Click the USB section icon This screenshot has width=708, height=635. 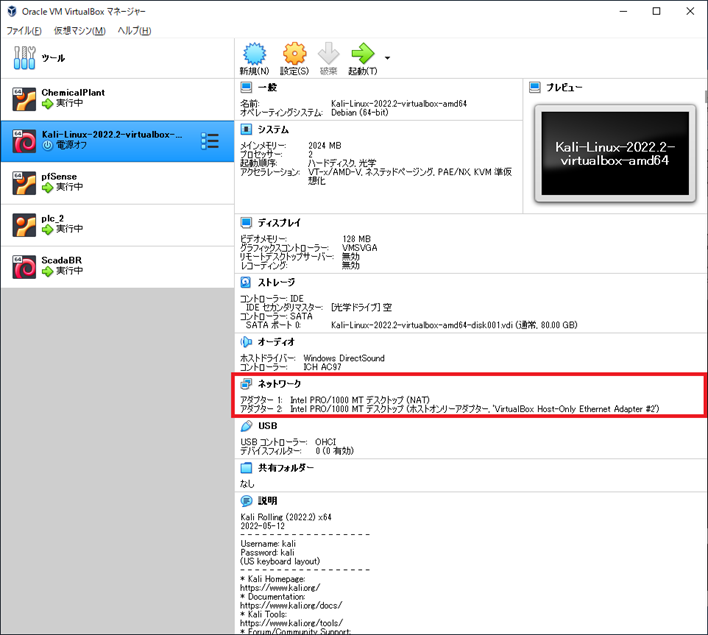tap(246, 425)
